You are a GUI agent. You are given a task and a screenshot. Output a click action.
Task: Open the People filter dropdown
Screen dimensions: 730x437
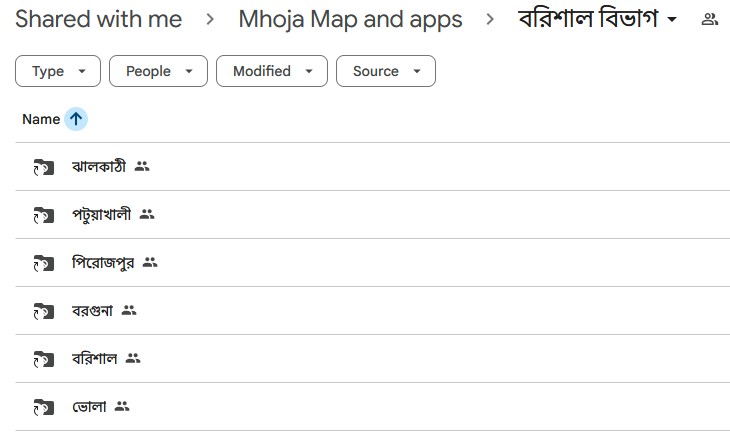click(158, 71)
